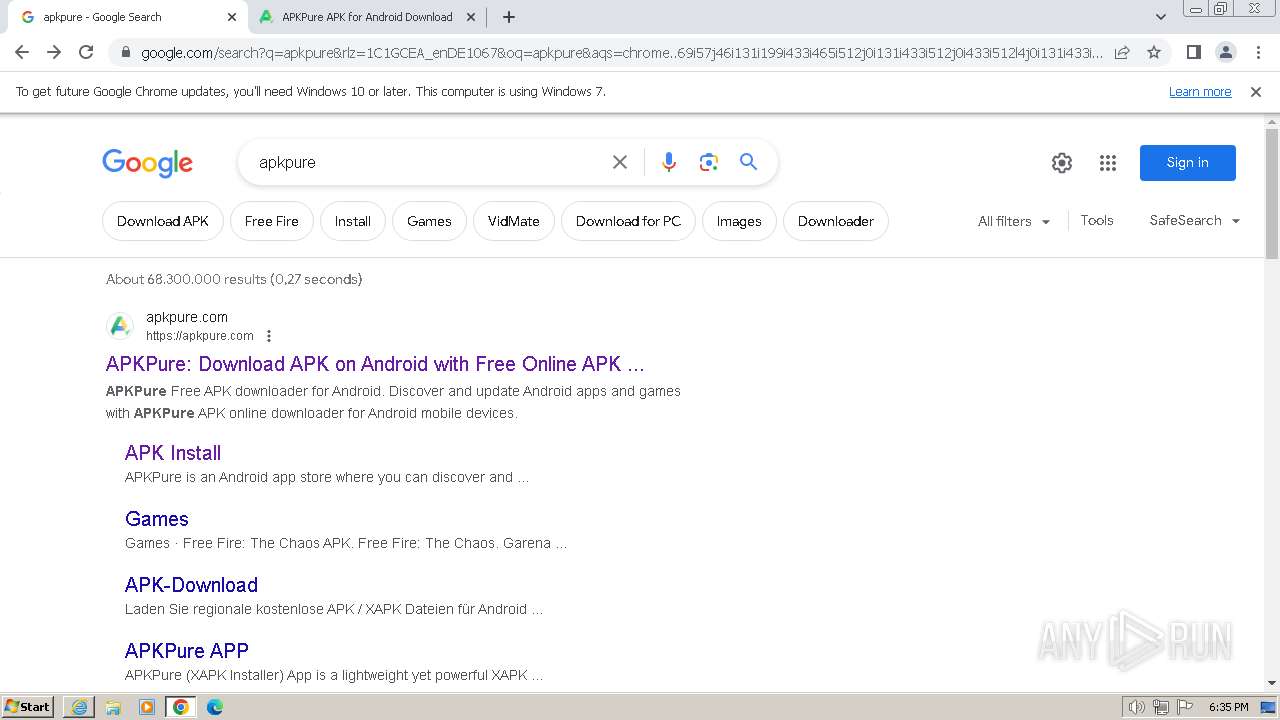The height and width of the screenshot is (720, 1280).
Task: Search by image with Google Lens
Action: click(x=709, y=162)
